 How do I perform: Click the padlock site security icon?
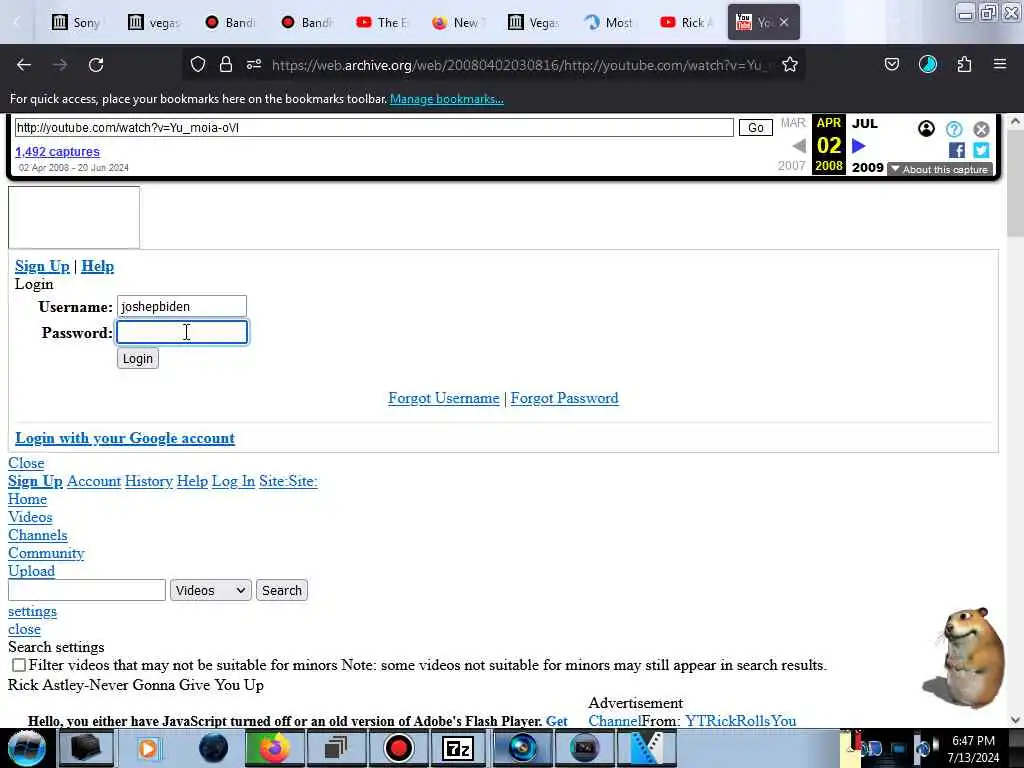click(226, 64)
